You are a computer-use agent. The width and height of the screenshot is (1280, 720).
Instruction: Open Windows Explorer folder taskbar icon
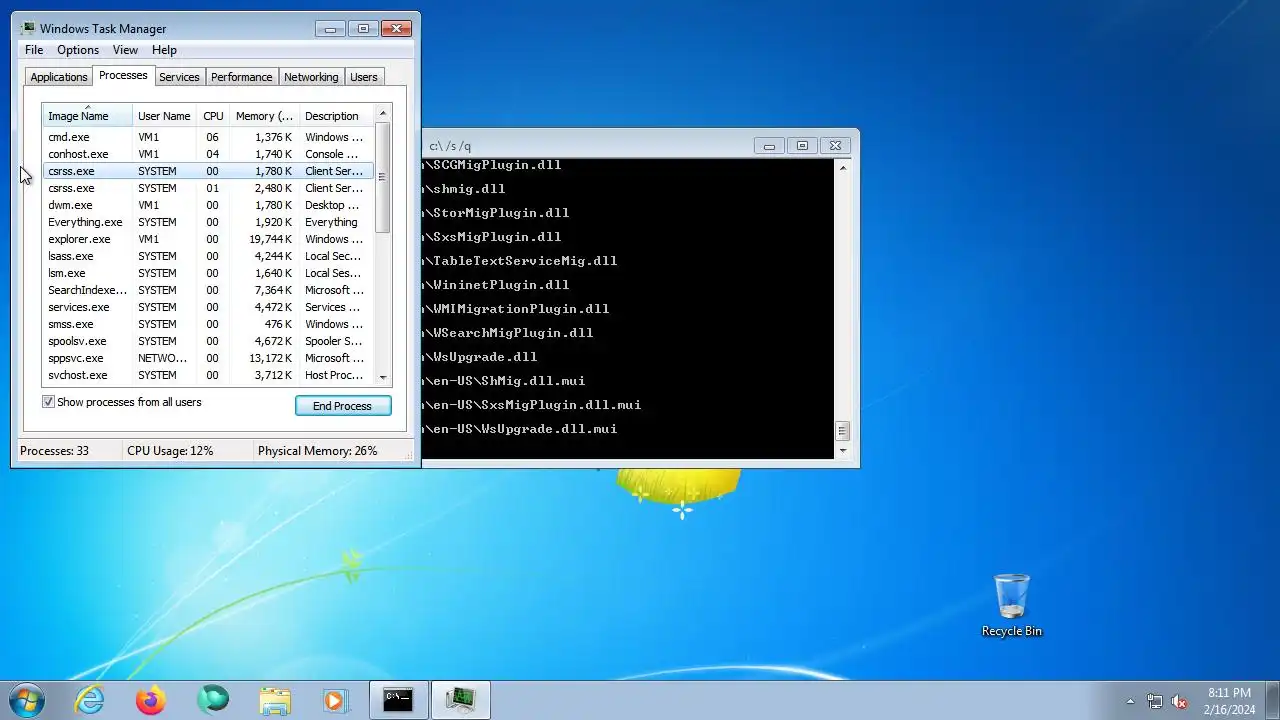[275, 700]
